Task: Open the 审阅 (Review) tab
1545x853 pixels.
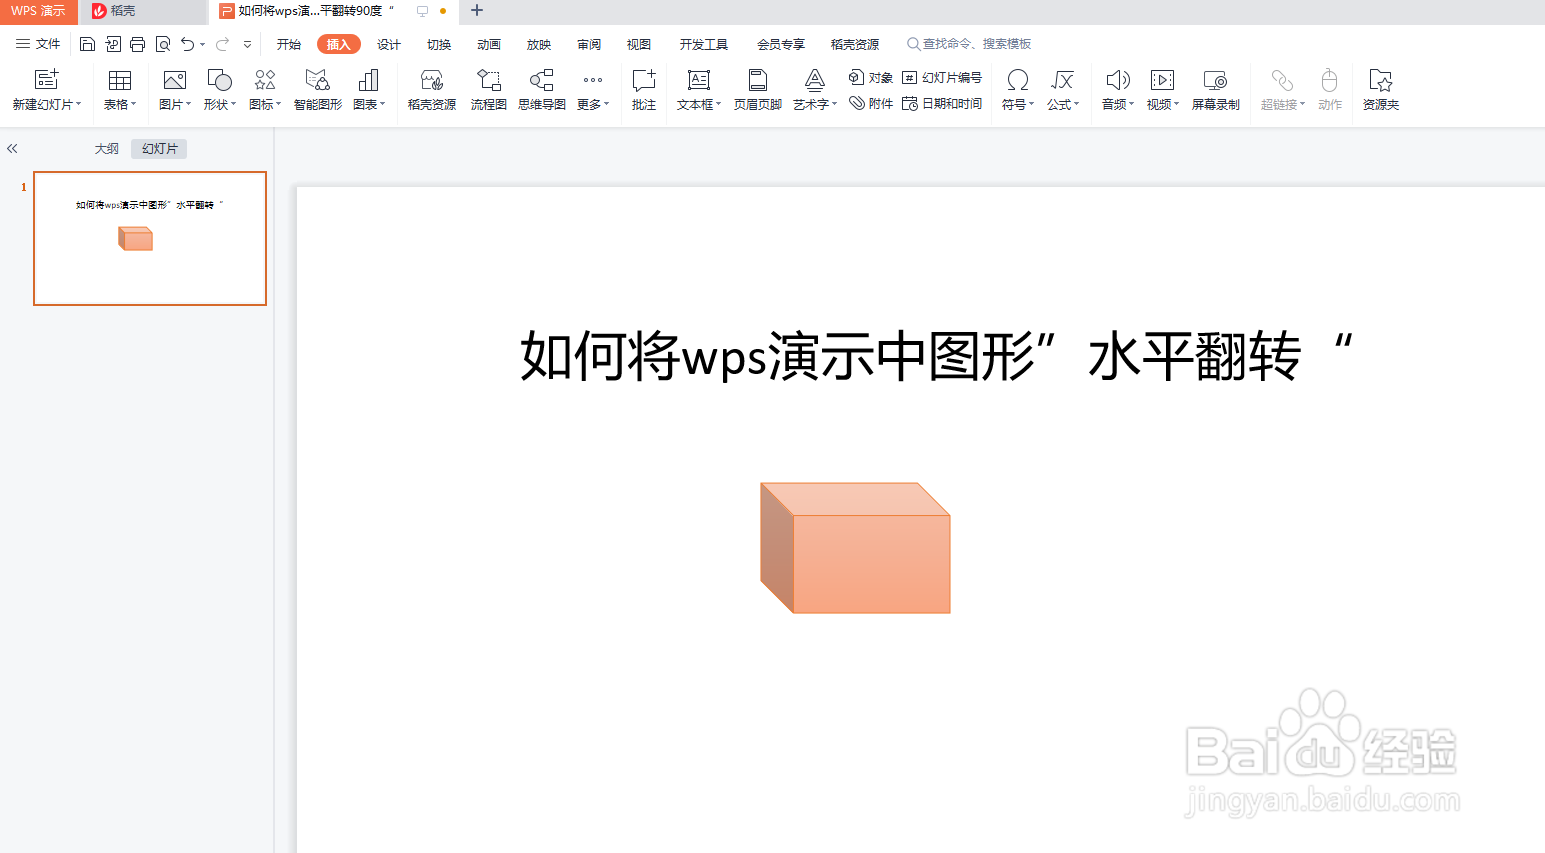Action: (x=589, y=44)
